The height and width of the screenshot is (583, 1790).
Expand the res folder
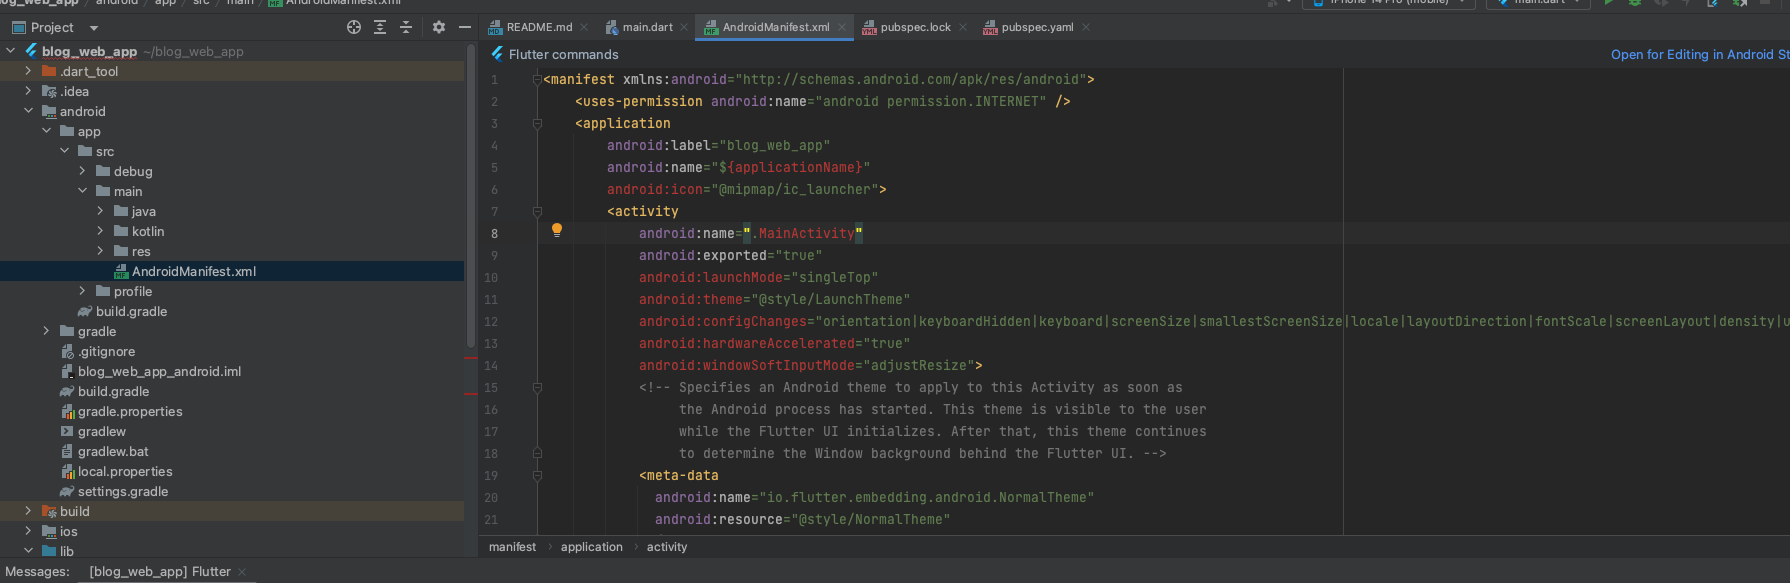[101, 251]
